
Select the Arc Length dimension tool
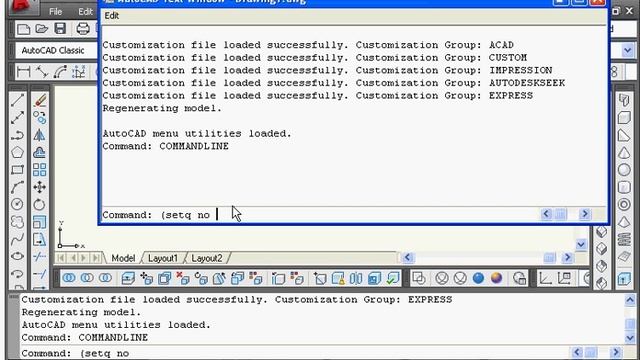coord(60,72)
